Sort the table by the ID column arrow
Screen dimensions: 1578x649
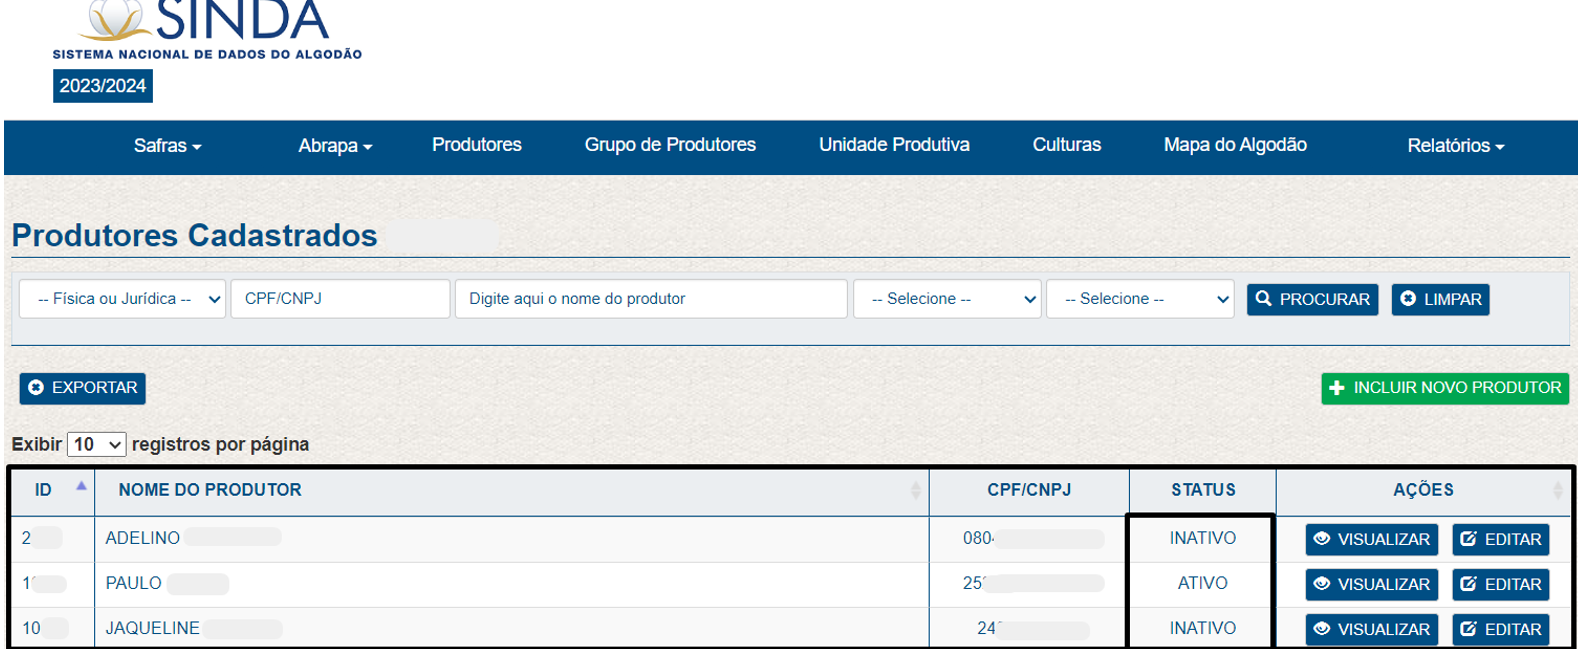tap(81, 486)
